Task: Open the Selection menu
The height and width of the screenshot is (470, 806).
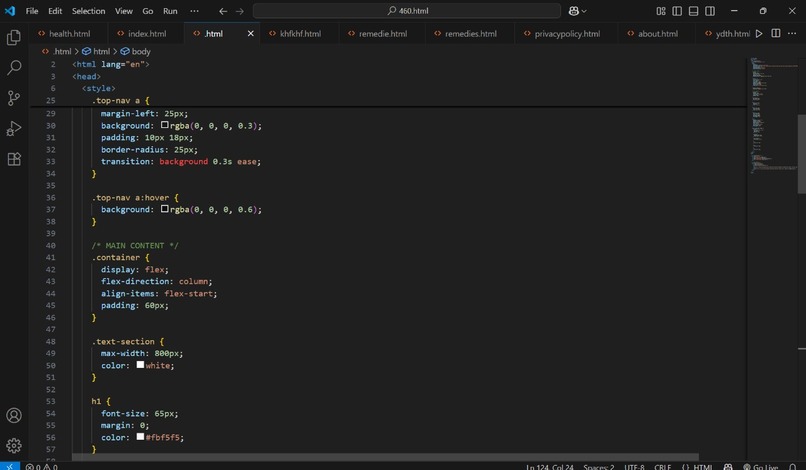Action: [x=88, y=11]
